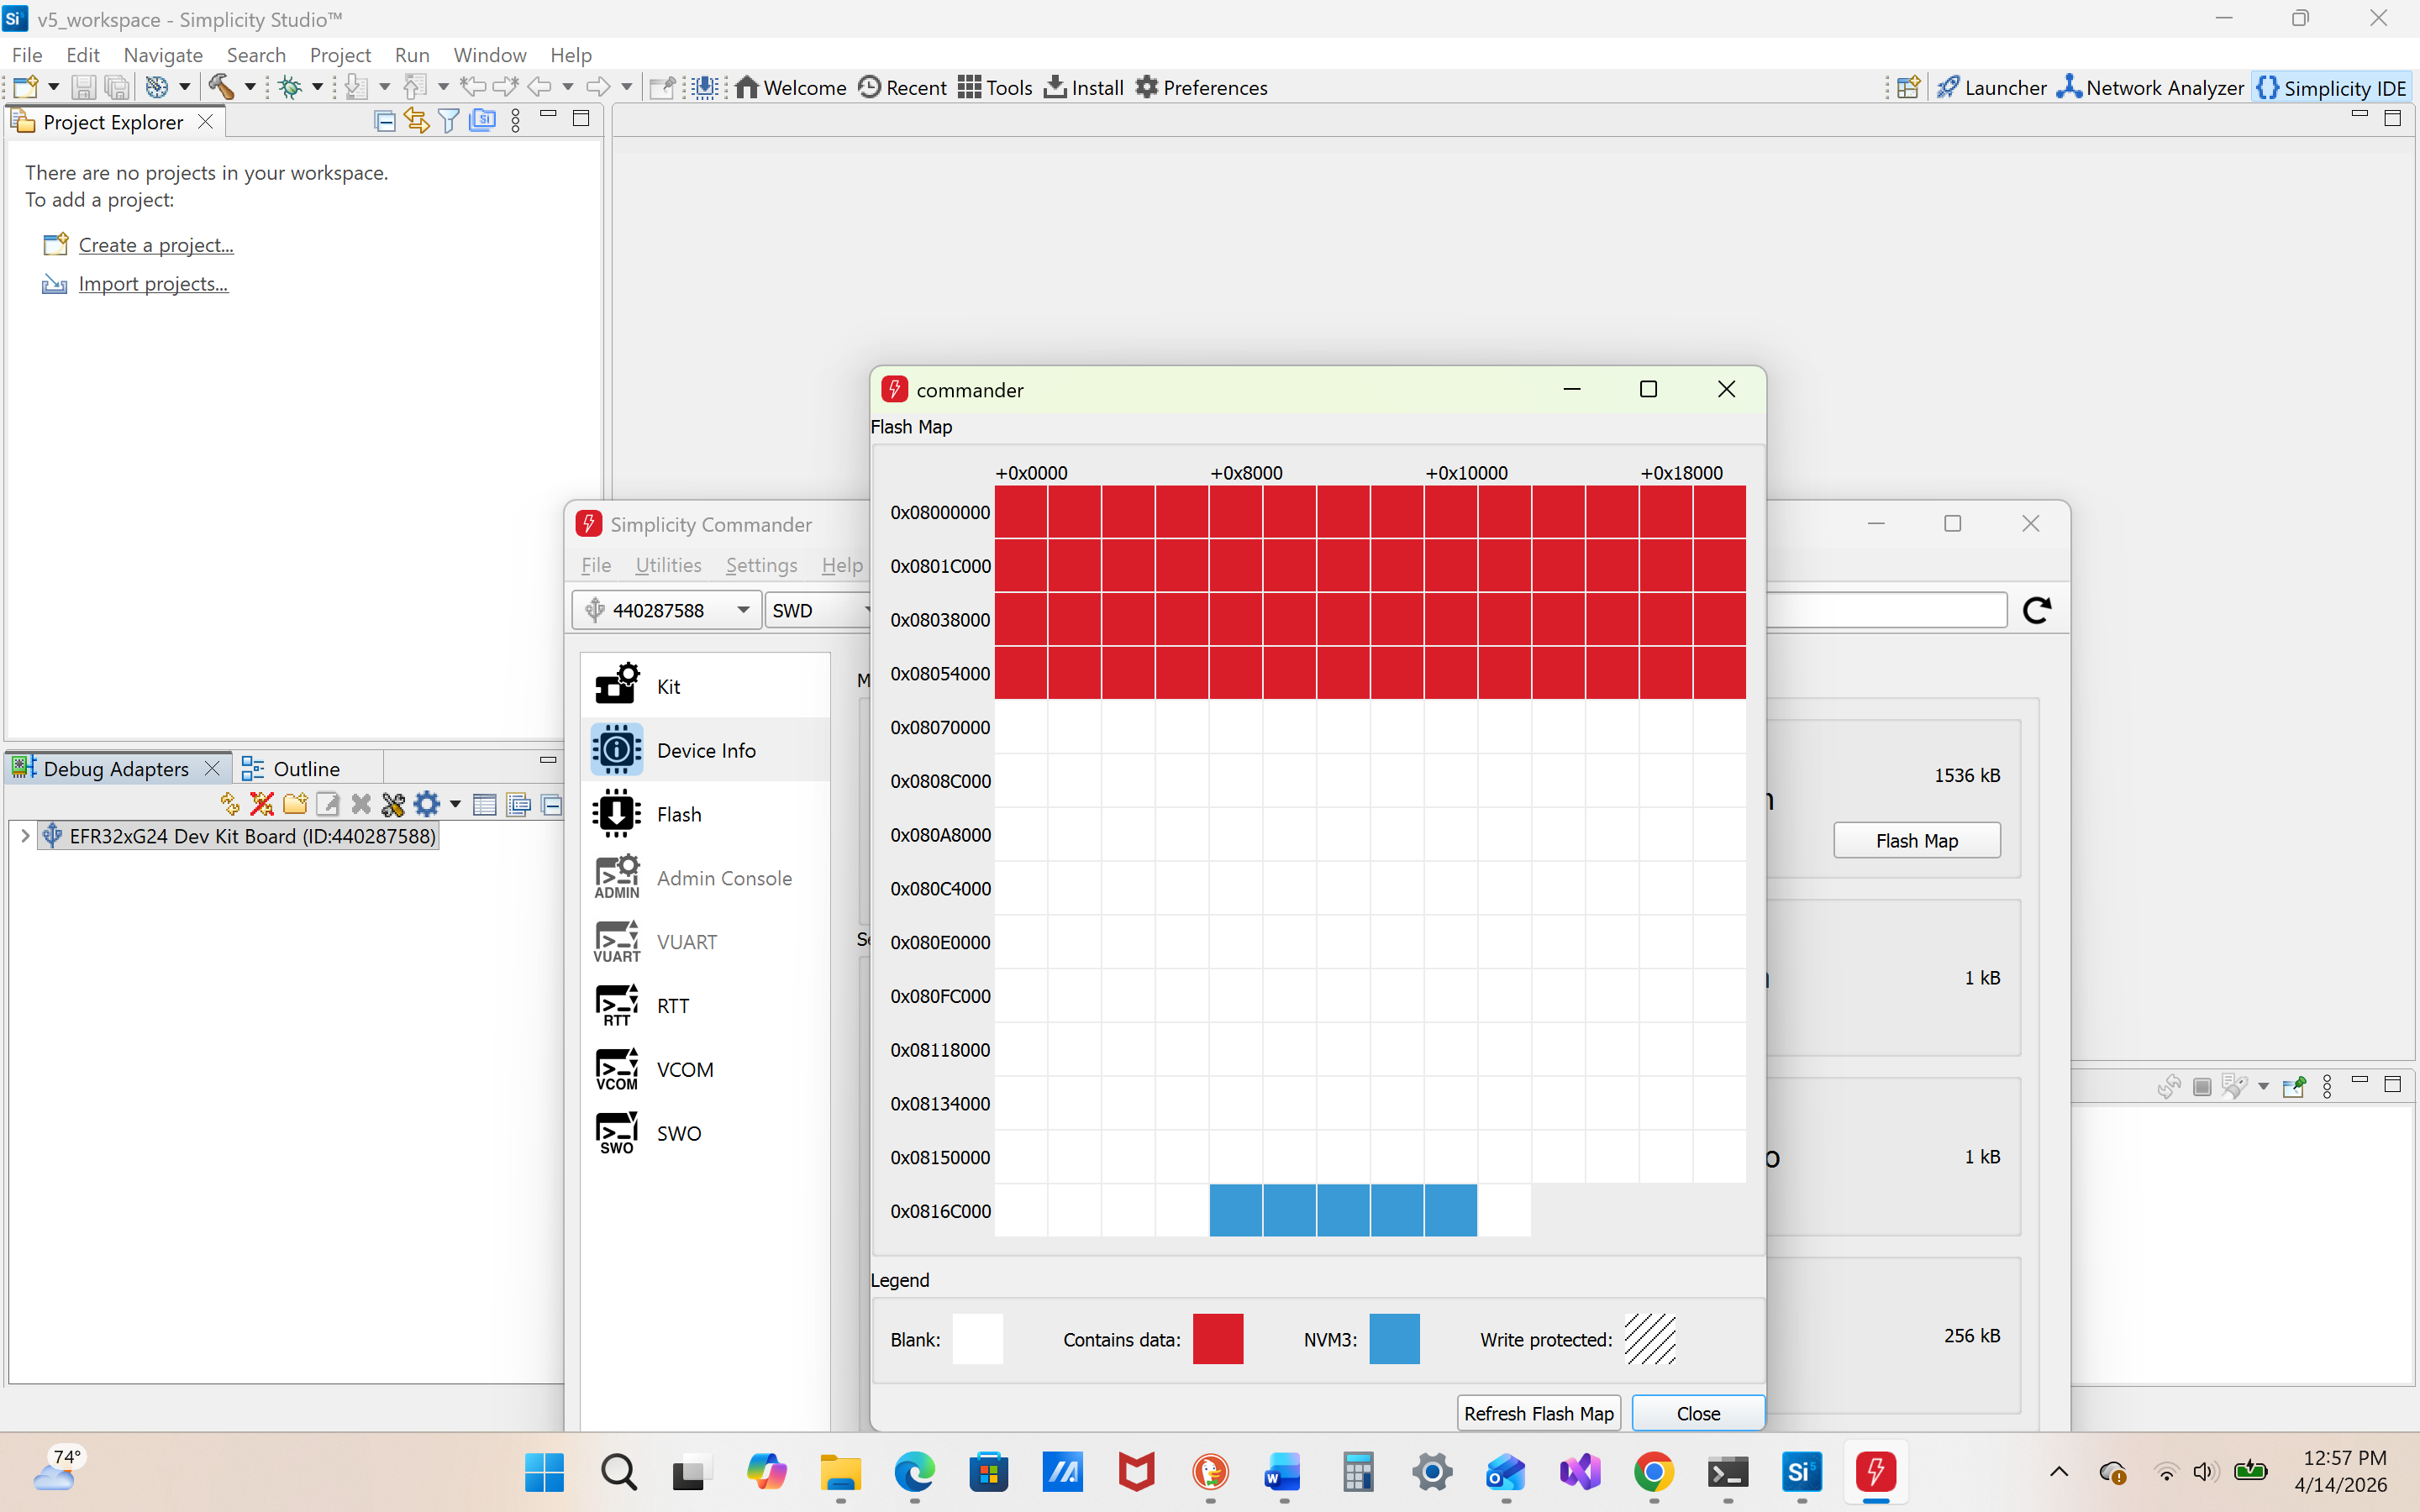Viewport: 2420px width, 1512px height.
Task: Open the RTT console in Commander
Action: (671, 1005)
